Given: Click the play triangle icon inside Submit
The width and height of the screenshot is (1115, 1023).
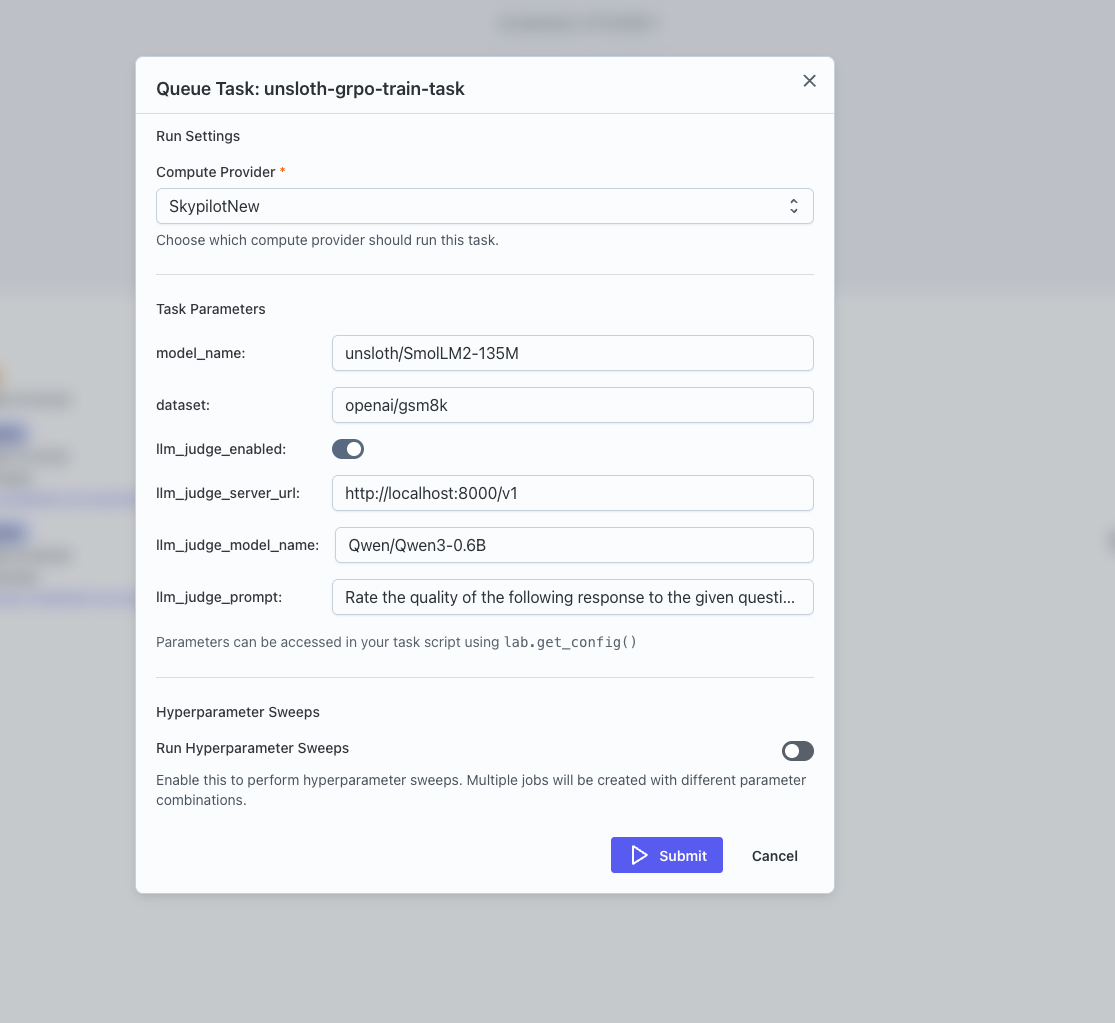Looking at the screenshot, I should [641, 855].
